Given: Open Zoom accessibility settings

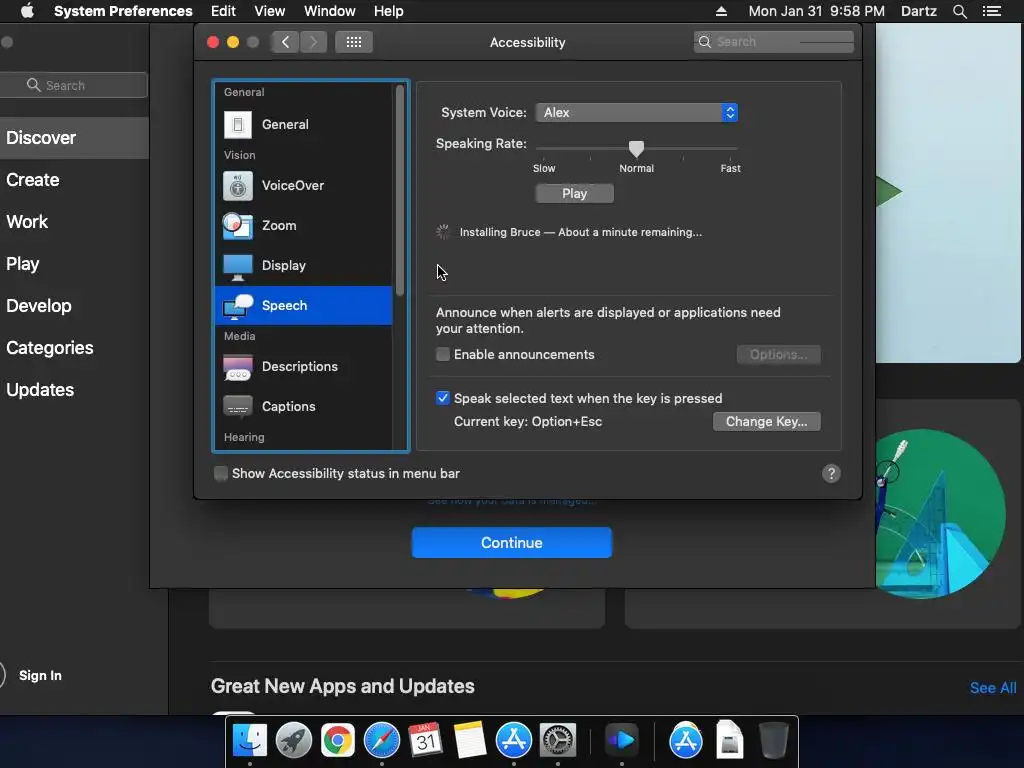Looking at the screenshot, I should click(x=304, y=225).
